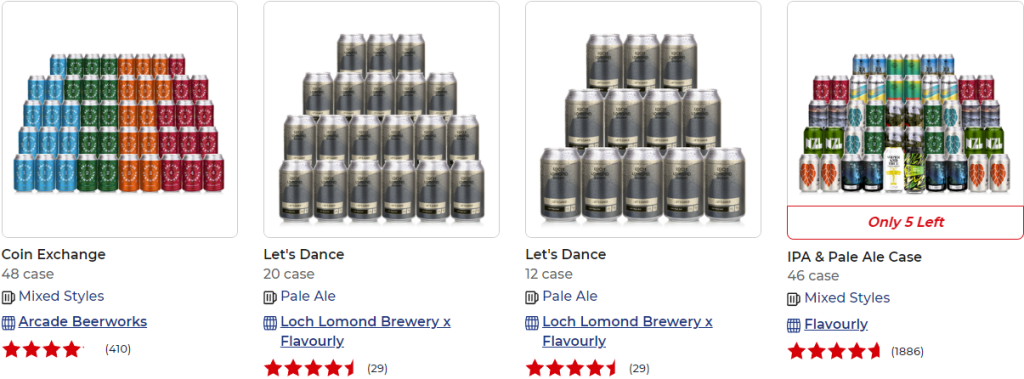Click barrel icon on Let's Dance 20 case brewery
Image resolution: width=1024 pixels, height=379 pixels.
(270, 322)
